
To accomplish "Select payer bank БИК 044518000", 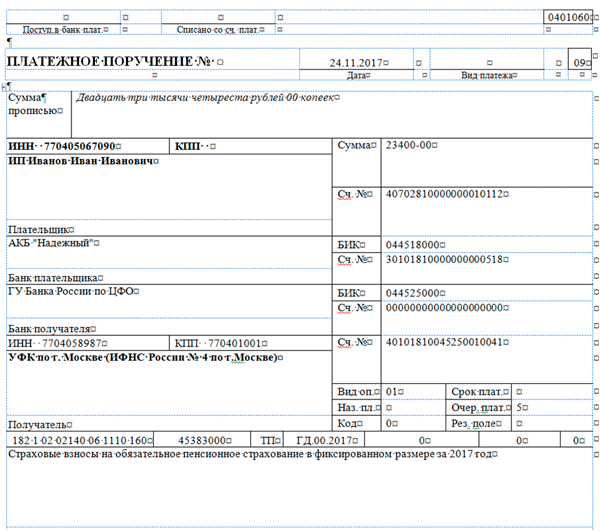I will 413,244.
